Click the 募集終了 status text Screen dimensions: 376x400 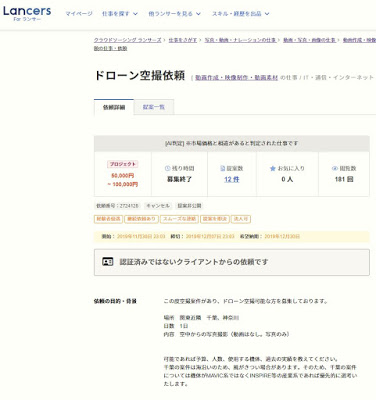pyautogui.click(x=179, y=179)
